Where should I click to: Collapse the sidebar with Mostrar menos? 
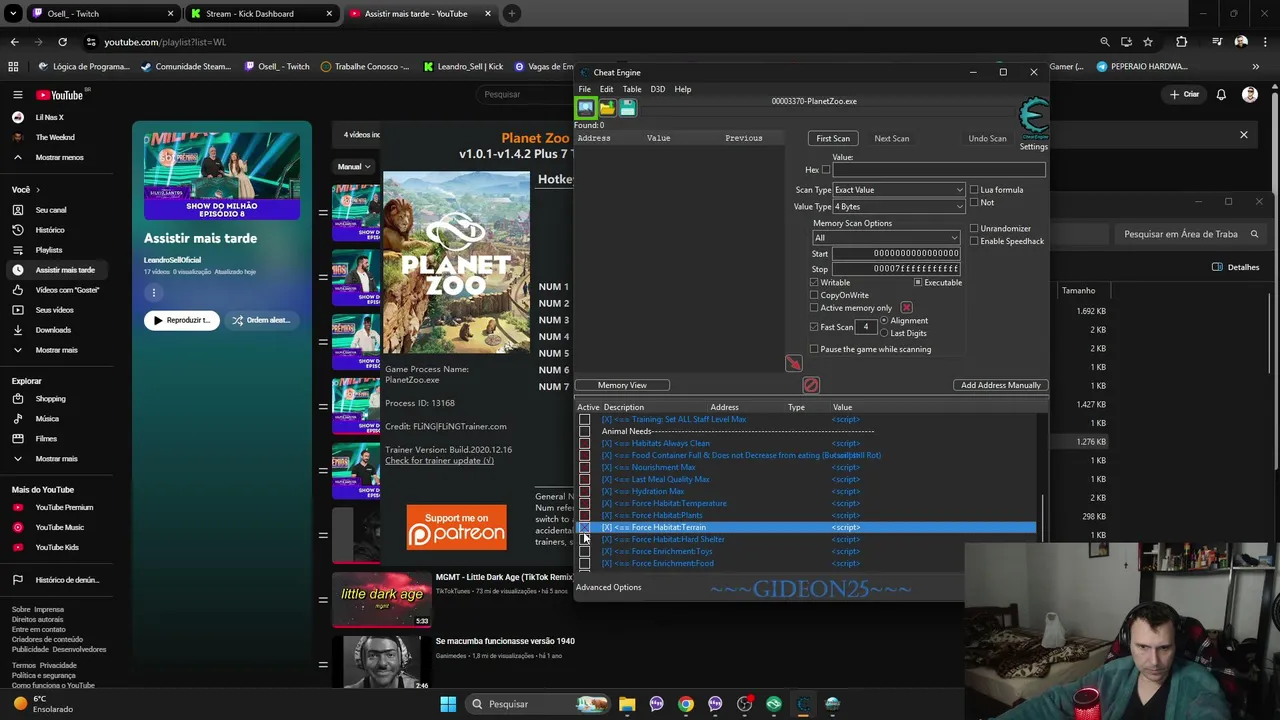click(60, 157)
